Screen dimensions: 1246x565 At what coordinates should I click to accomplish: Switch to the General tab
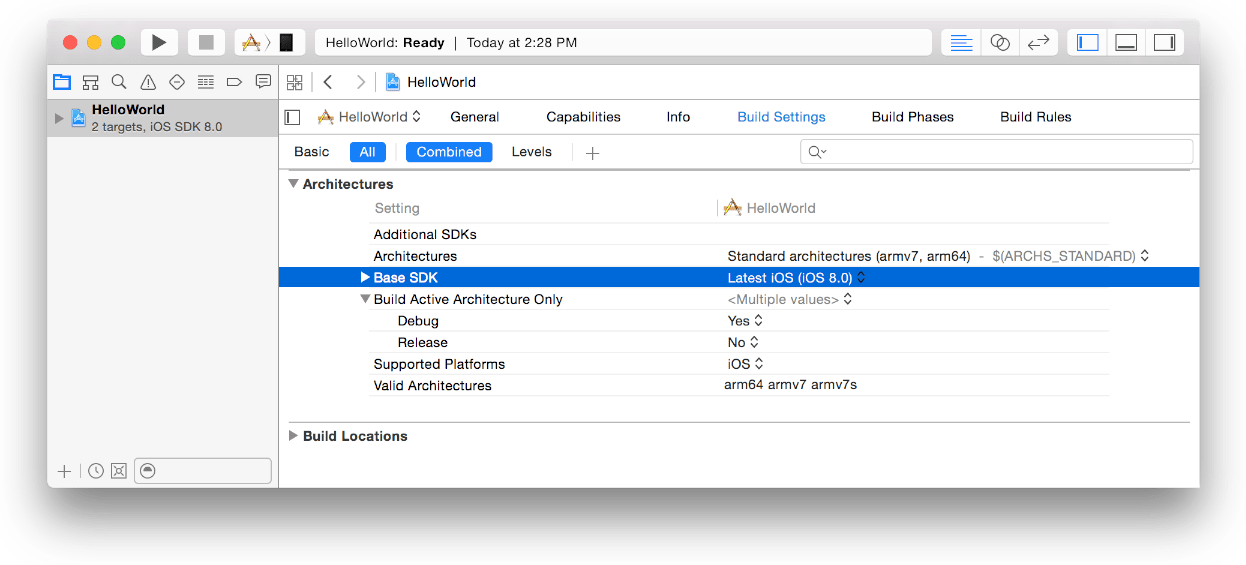[475, 117]
